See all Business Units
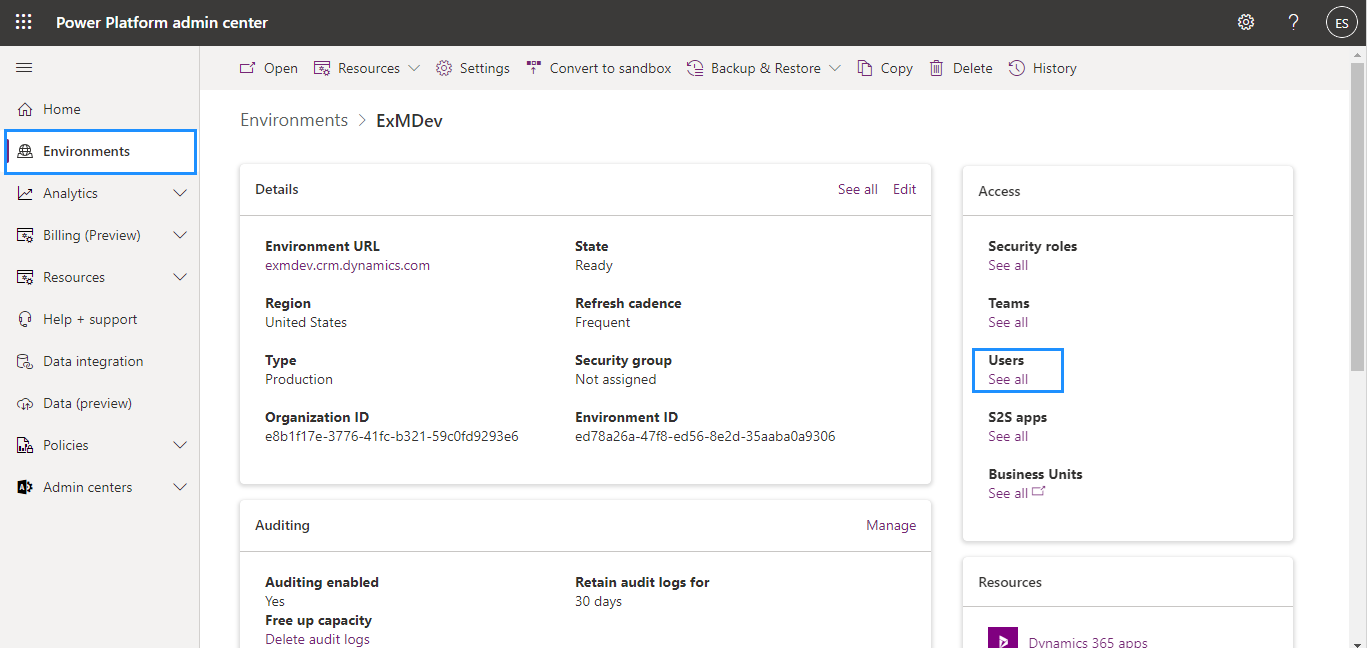This screenshot has width=1367, height=648. [1016, 493]
